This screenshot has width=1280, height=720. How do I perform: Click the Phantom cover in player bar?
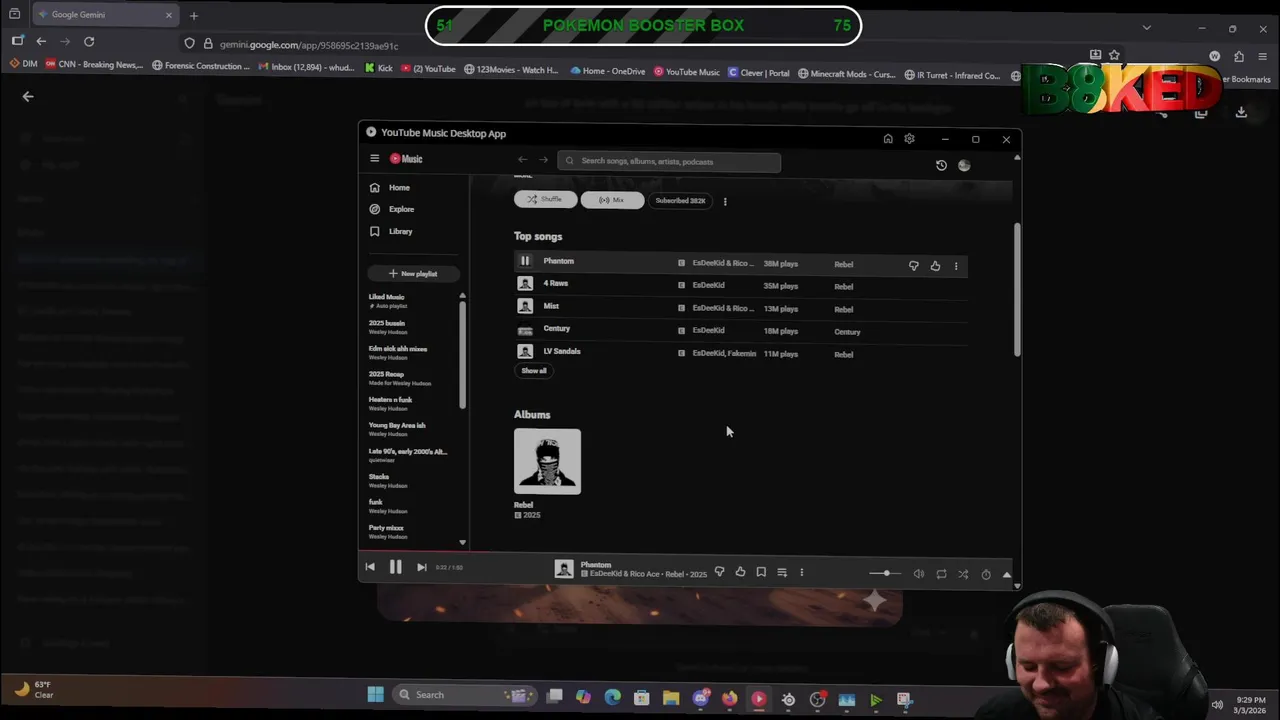coord(564,569)
